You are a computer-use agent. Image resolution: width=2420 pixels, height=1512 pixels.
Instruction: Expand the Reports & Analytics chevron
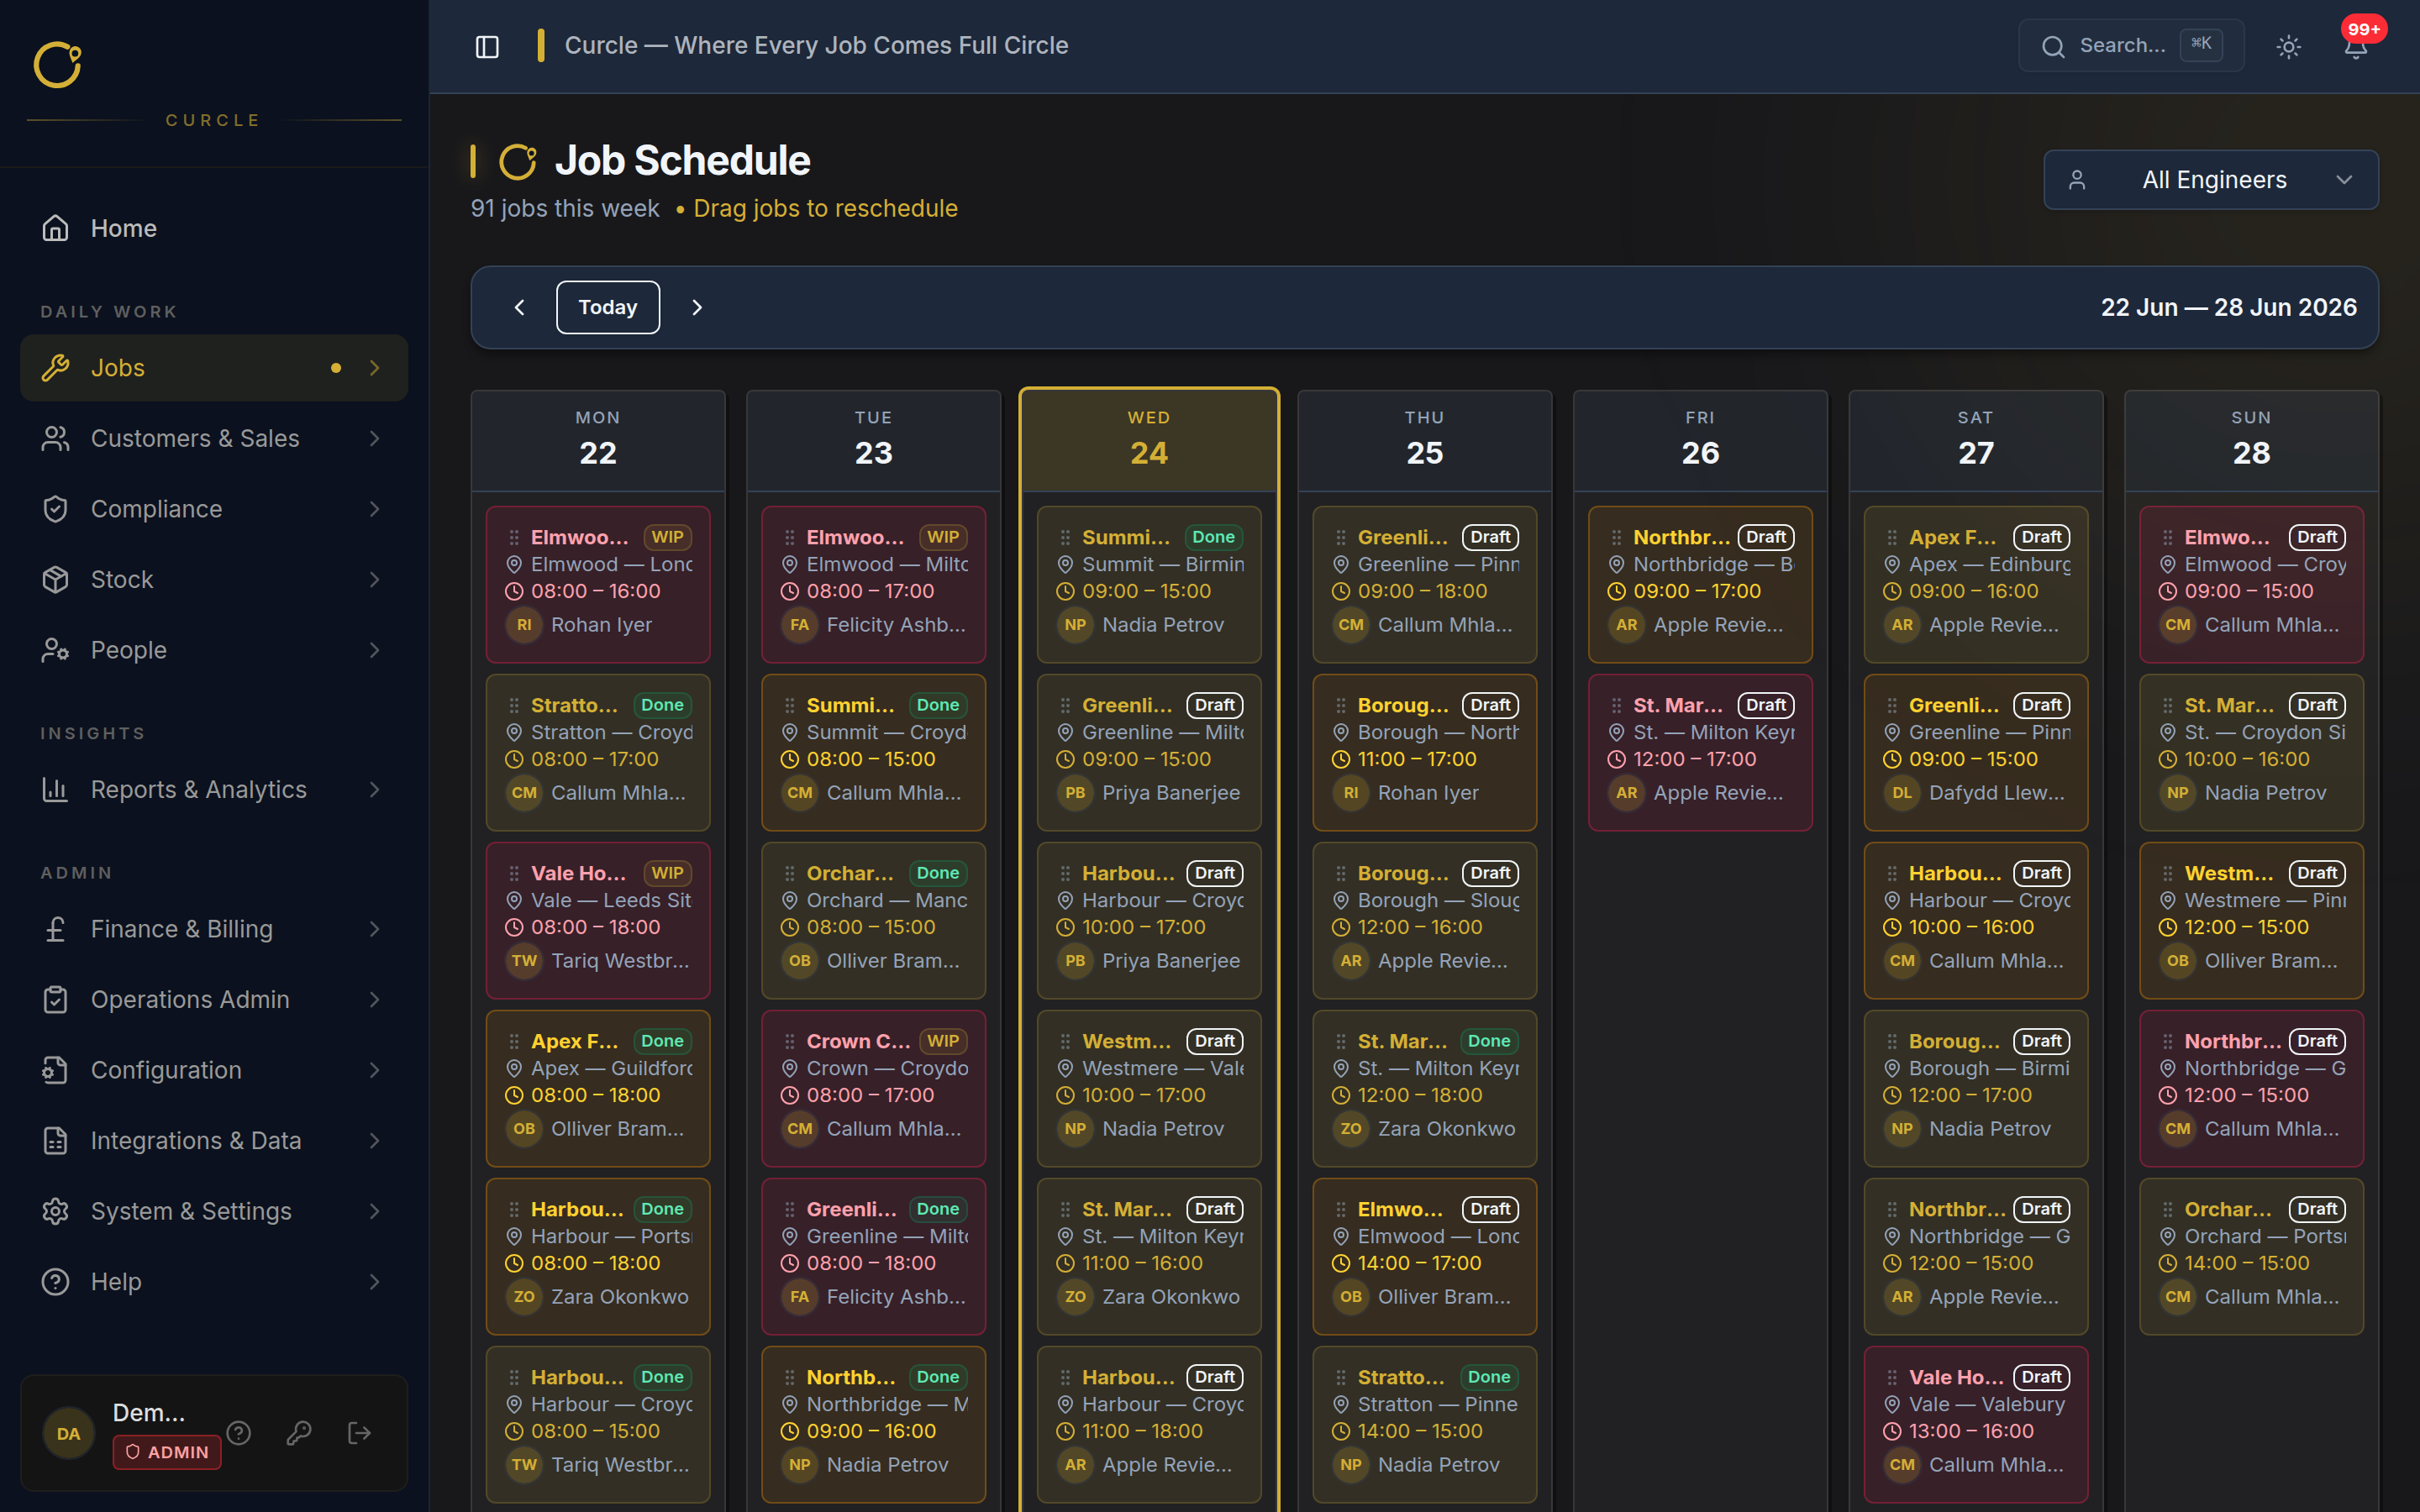(x=375, y=789)
